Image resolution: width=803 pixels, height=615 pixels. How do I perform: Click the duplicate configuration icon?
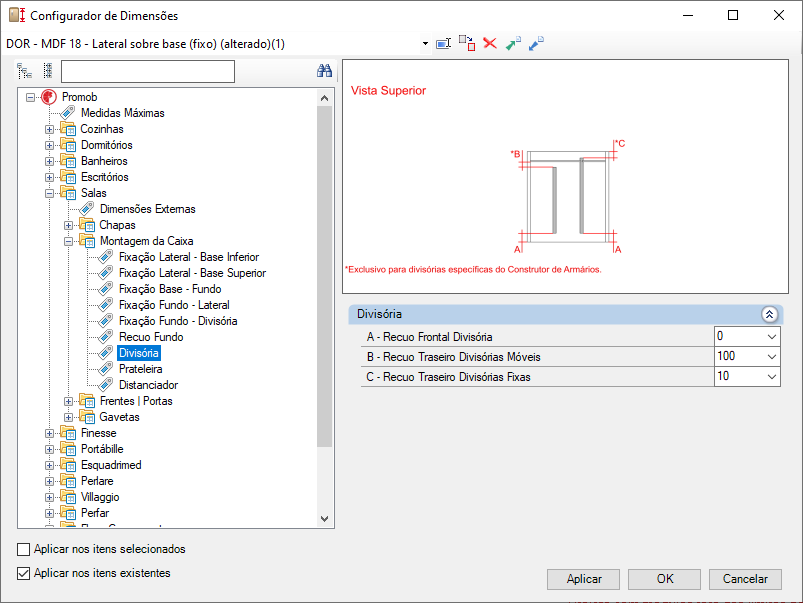tap(467, 44)
